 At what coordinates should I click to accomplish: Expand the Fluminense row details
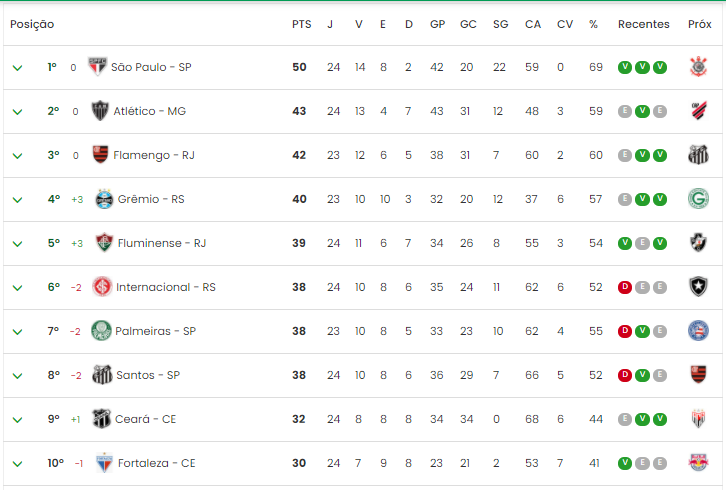(17, 244)
